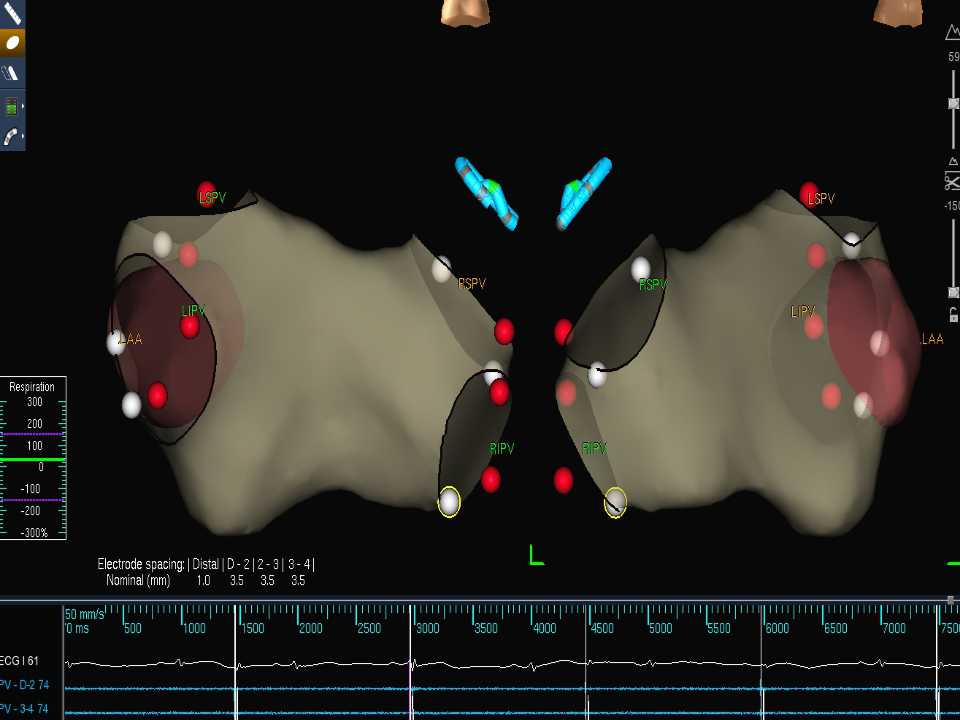The width and height of the screenshot is (960, 720).
Task: Click the highlighted ellipse point tool
Action: coord(11,42)
